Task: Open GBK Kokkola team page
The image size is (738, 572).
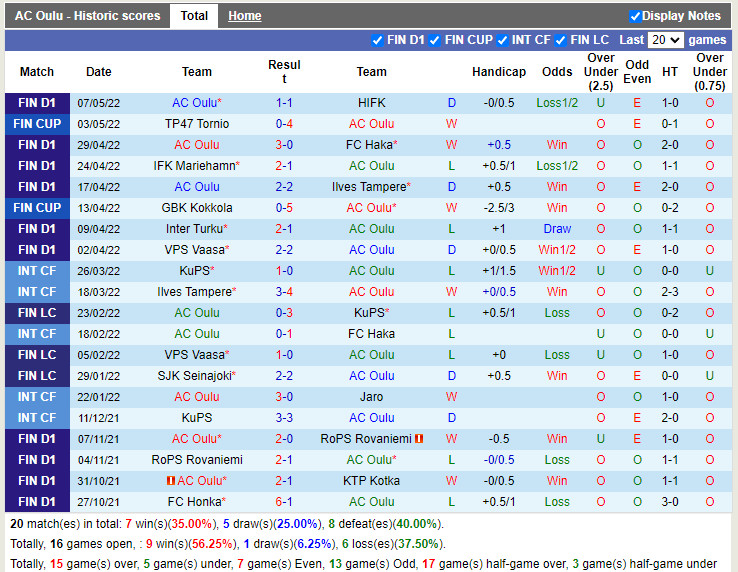Action: 197,208
